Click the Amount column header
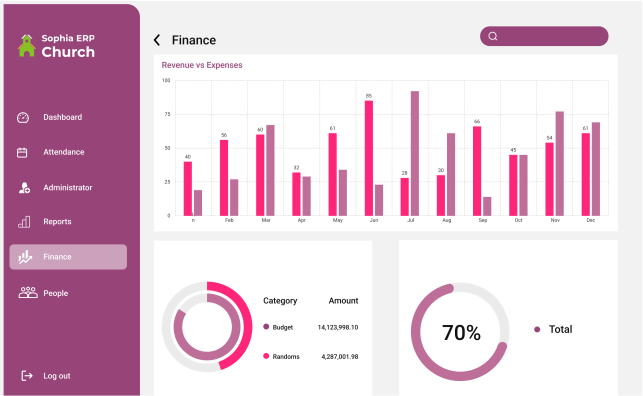Screen dimensions: 643x396 pos(343,301)
